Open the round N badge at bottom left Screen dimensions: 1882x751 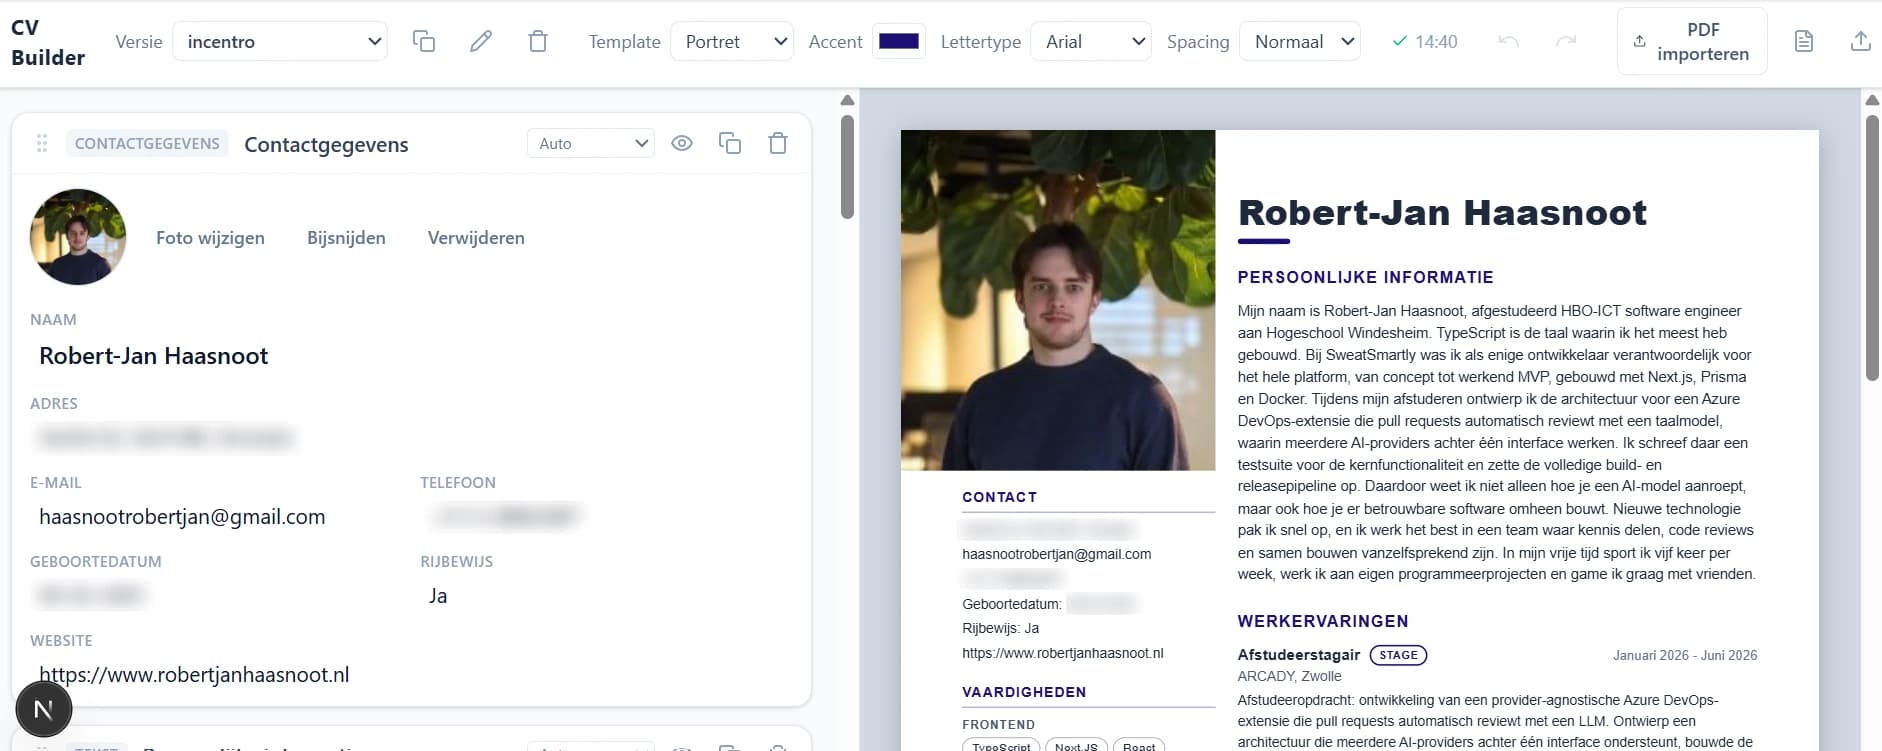(44, 709)
